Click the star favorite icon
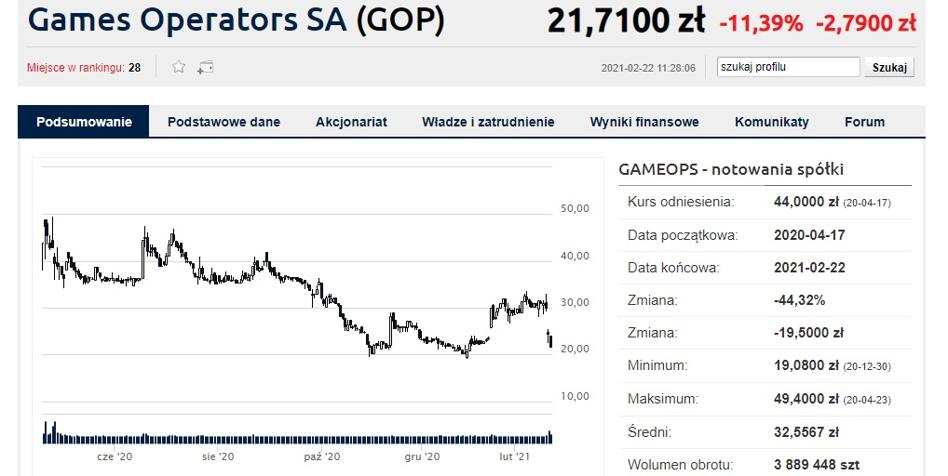 (x=179, y=67)
